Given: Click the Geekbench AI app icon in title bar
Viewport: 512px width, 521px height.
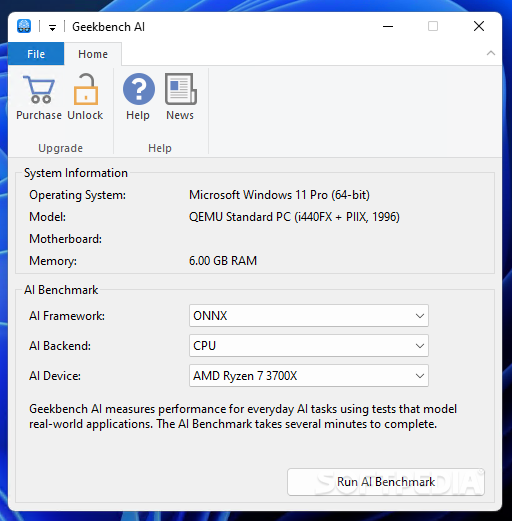Looking at the screenshot, I should (24, 26).
